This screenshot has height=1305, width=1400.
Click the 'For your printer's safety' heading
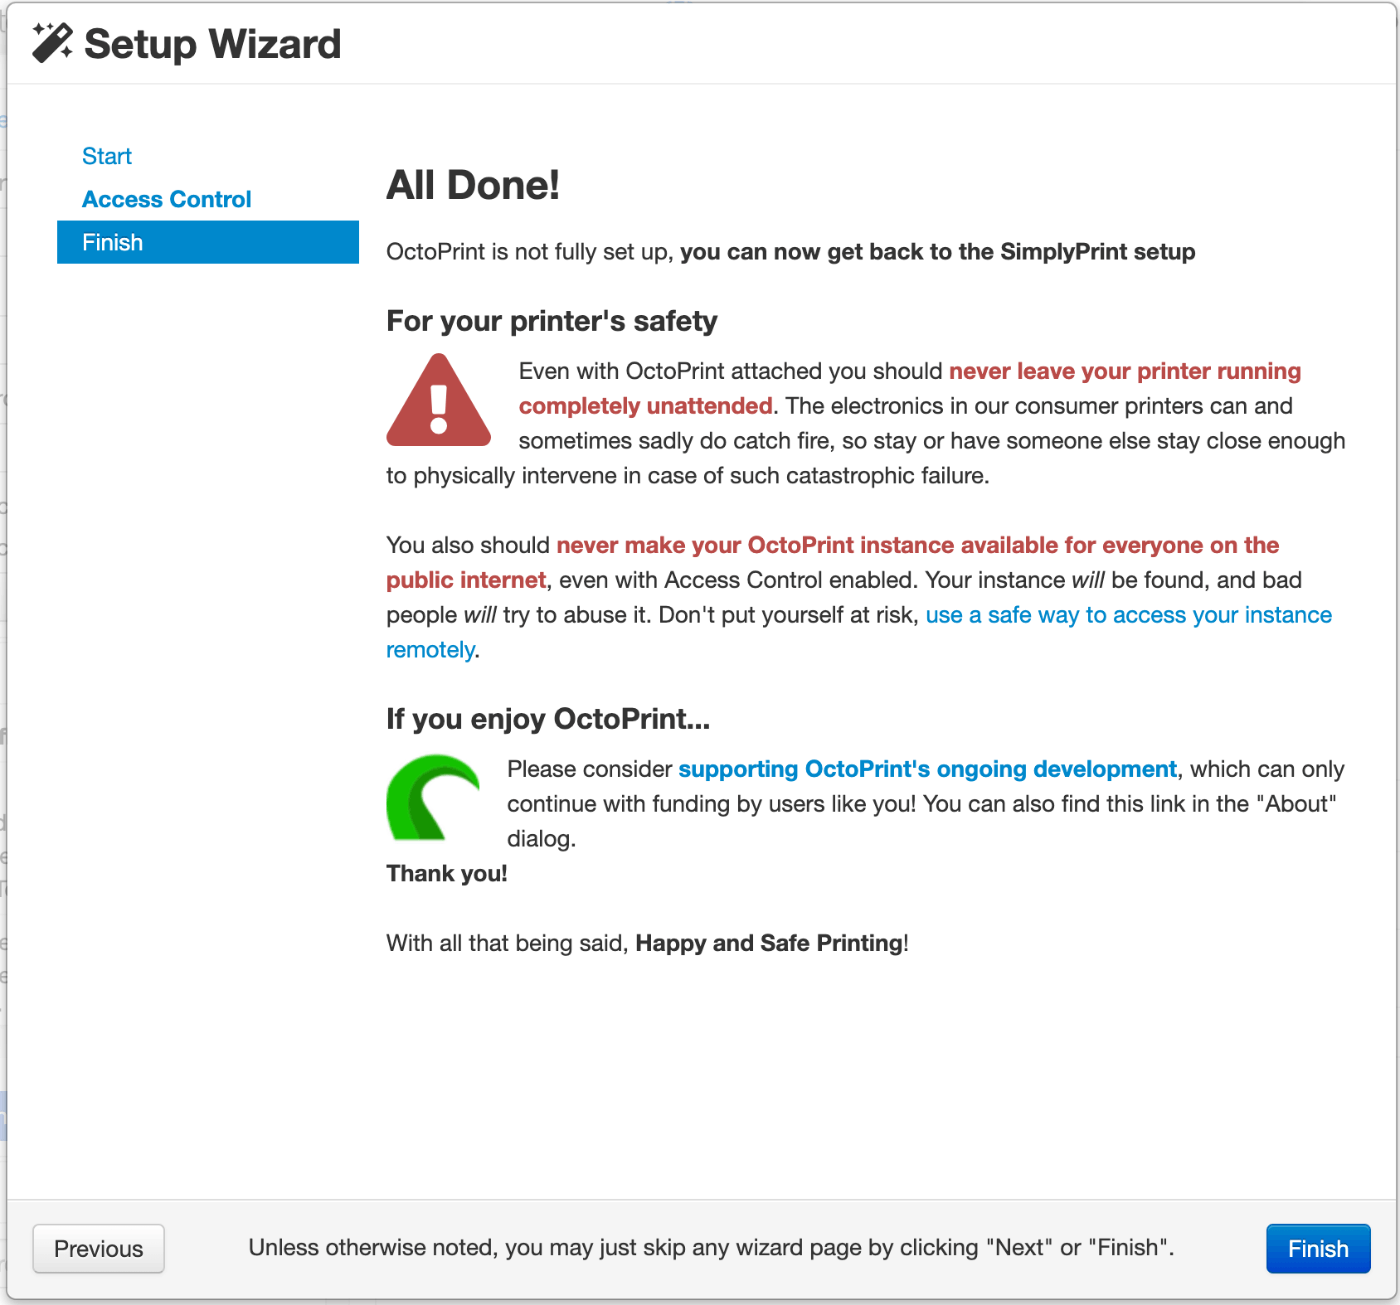click(552, 321)
